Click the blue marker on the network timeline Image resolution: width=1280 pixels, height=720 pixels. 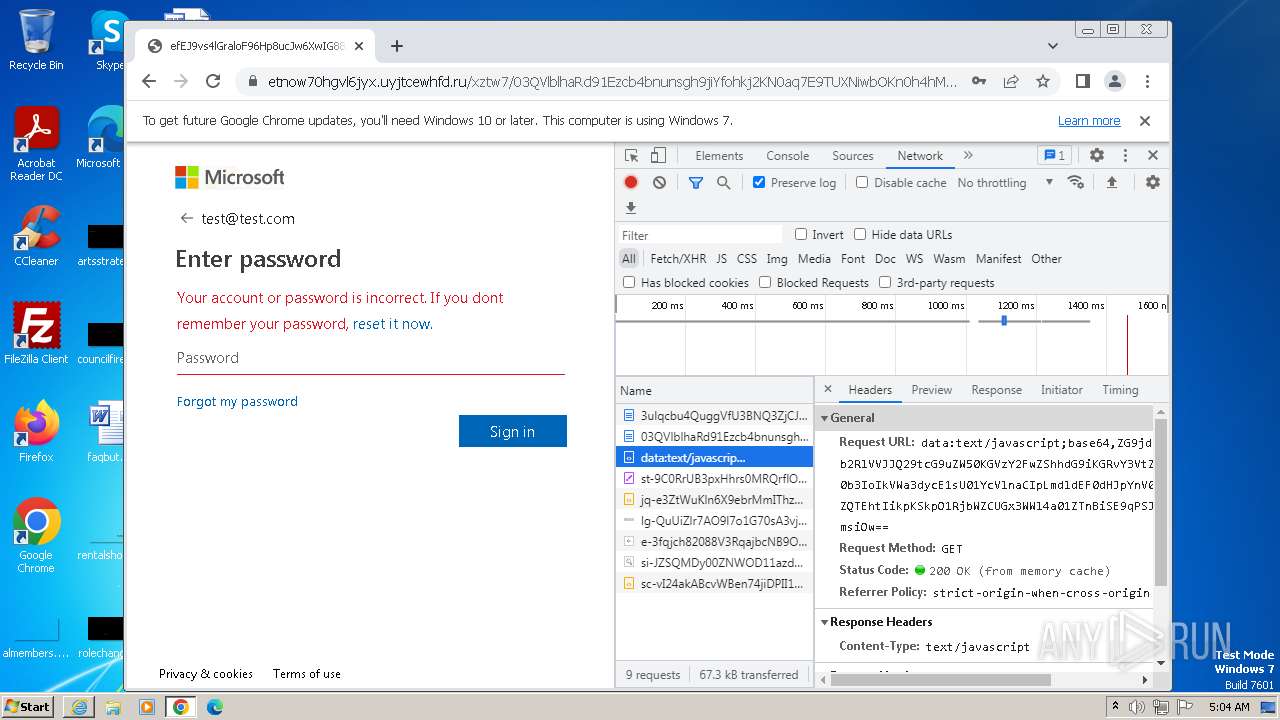(1004, 320)
